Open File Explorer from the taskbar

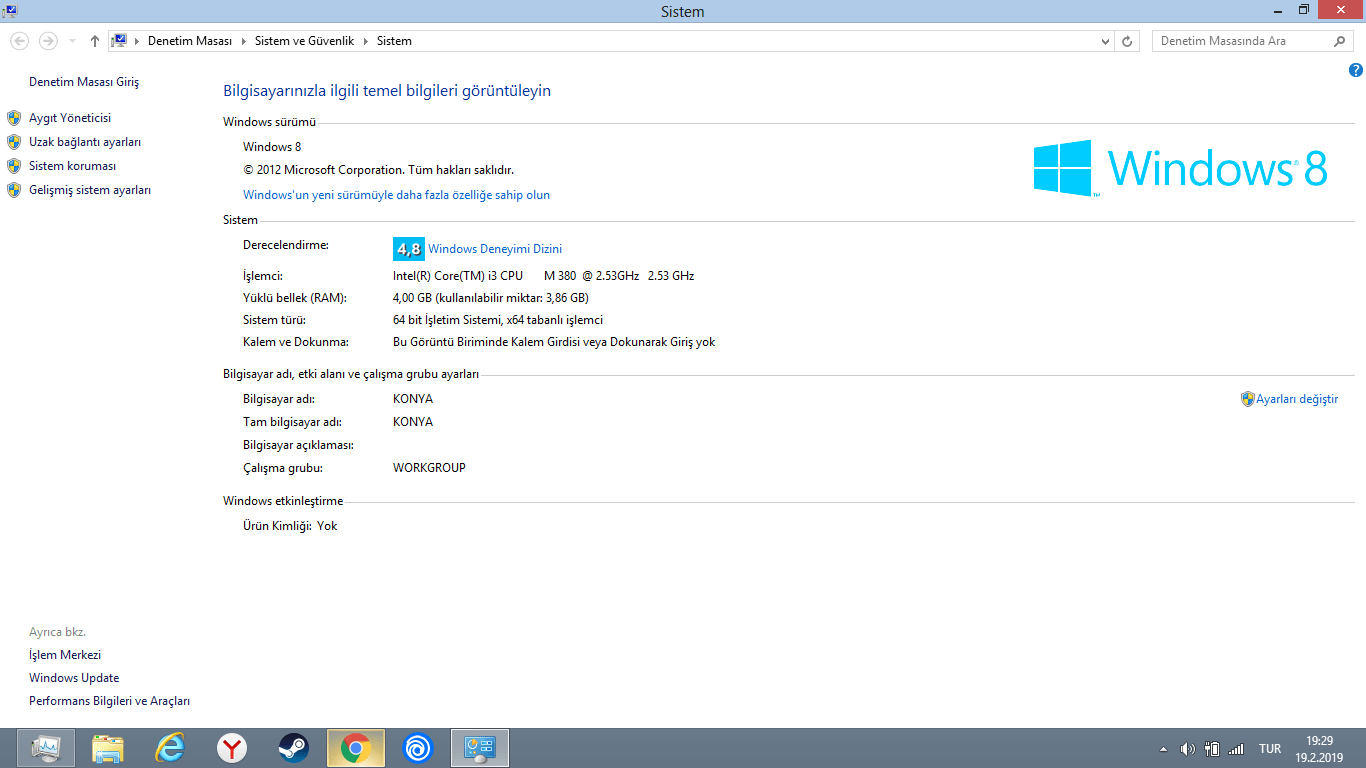(108, 748)
